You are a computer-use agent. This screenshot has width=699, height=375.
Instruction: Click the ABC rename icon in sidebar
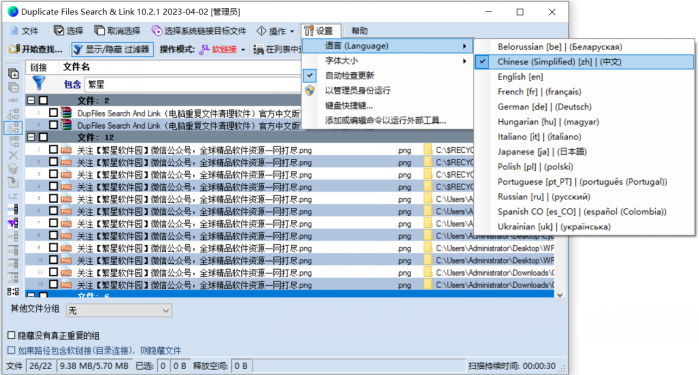point(13,100)
